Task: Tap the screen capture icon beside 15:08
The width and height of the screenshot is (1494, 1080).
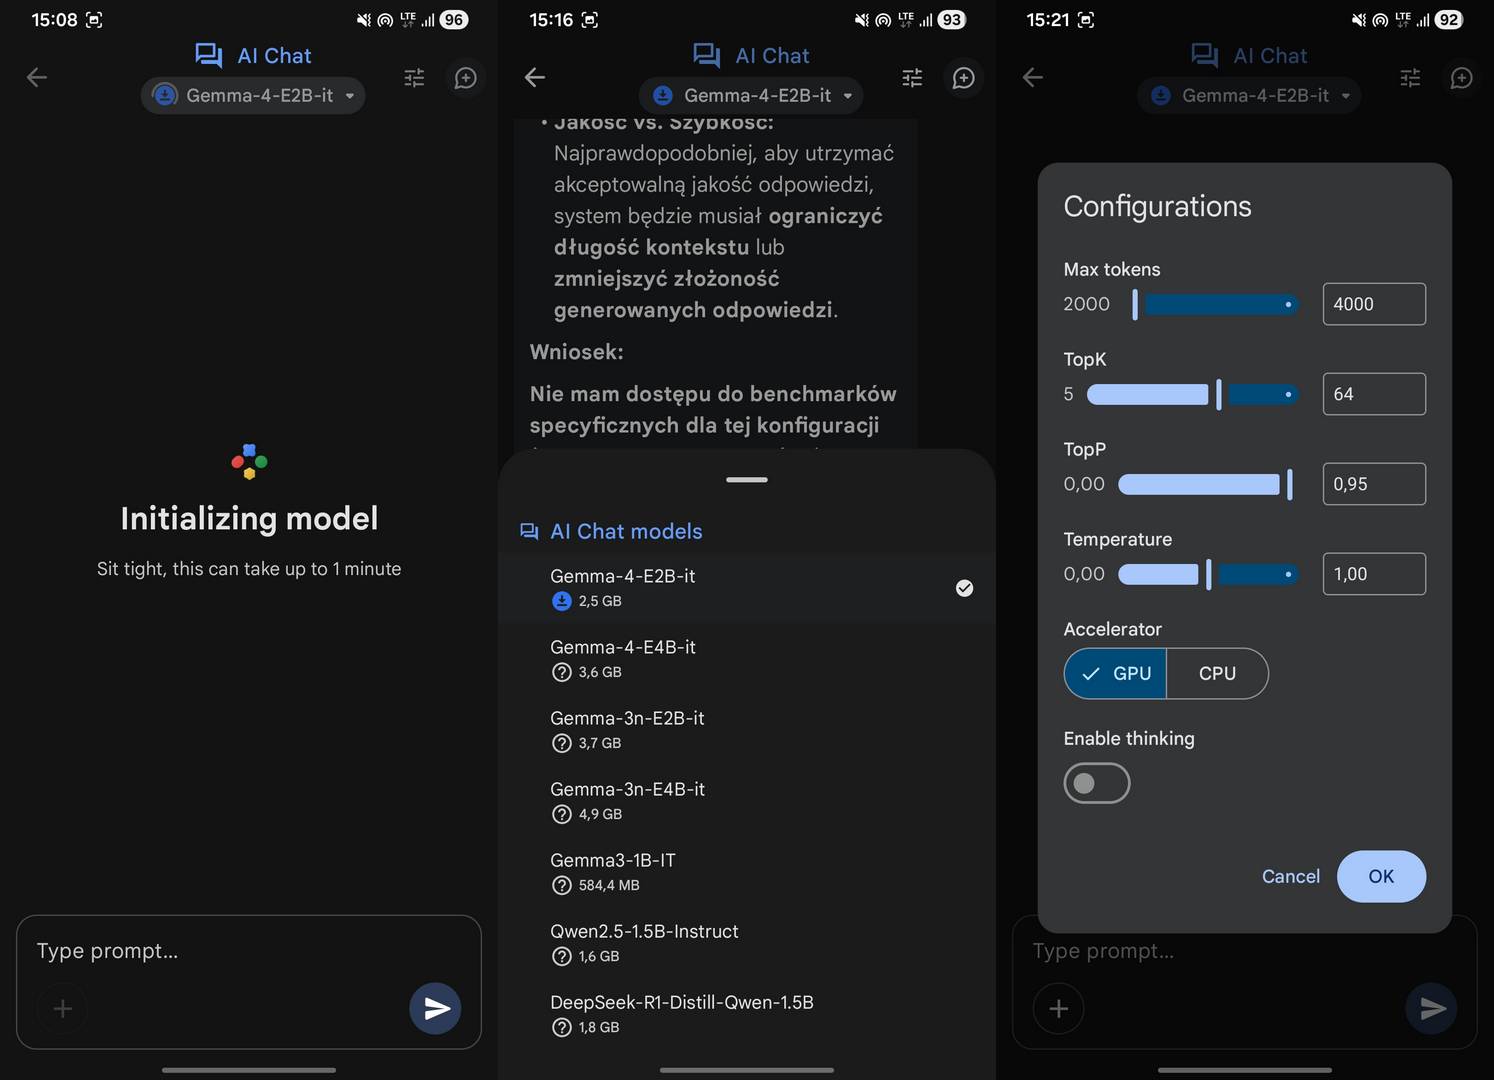Action: pyautogui.click(x=94, y=19)
